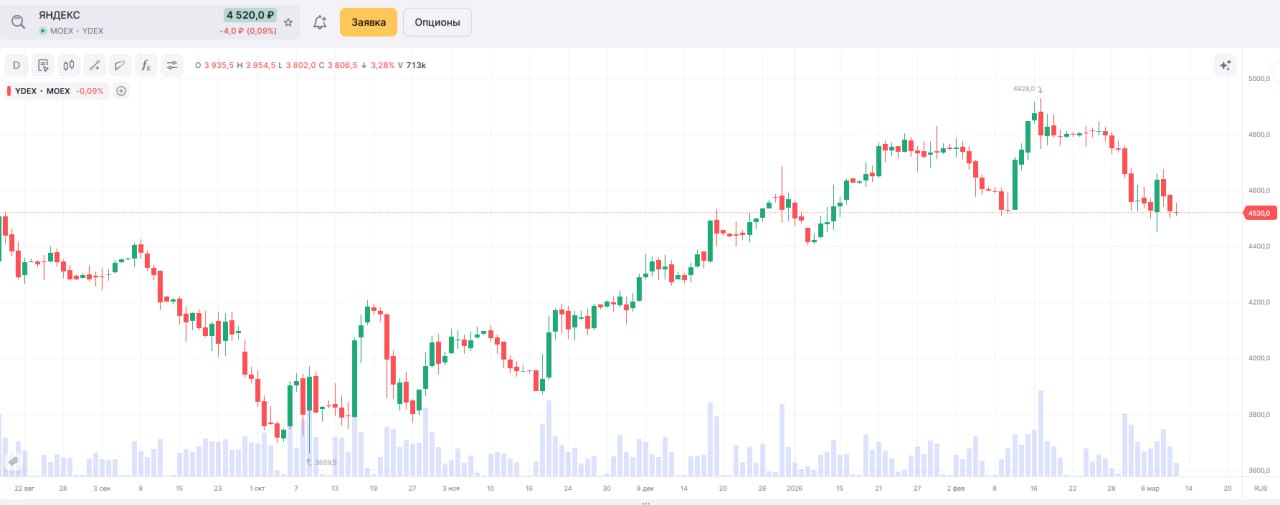This screenshot has height=505, width=1280.
Task: Create price alert with bell icon
Action: tap(320, 22)
